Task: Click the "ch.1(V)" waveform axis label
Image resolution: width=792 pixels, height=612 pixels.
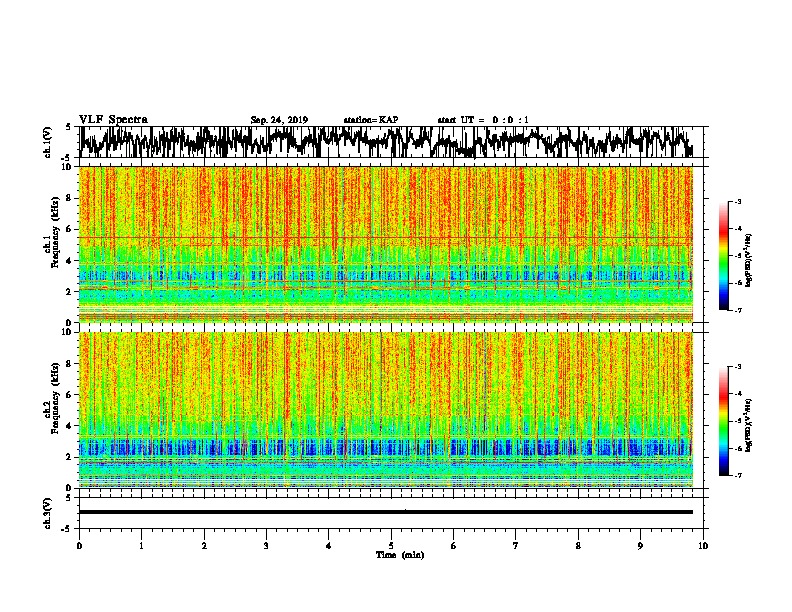Action: click(x=47, y=142)
